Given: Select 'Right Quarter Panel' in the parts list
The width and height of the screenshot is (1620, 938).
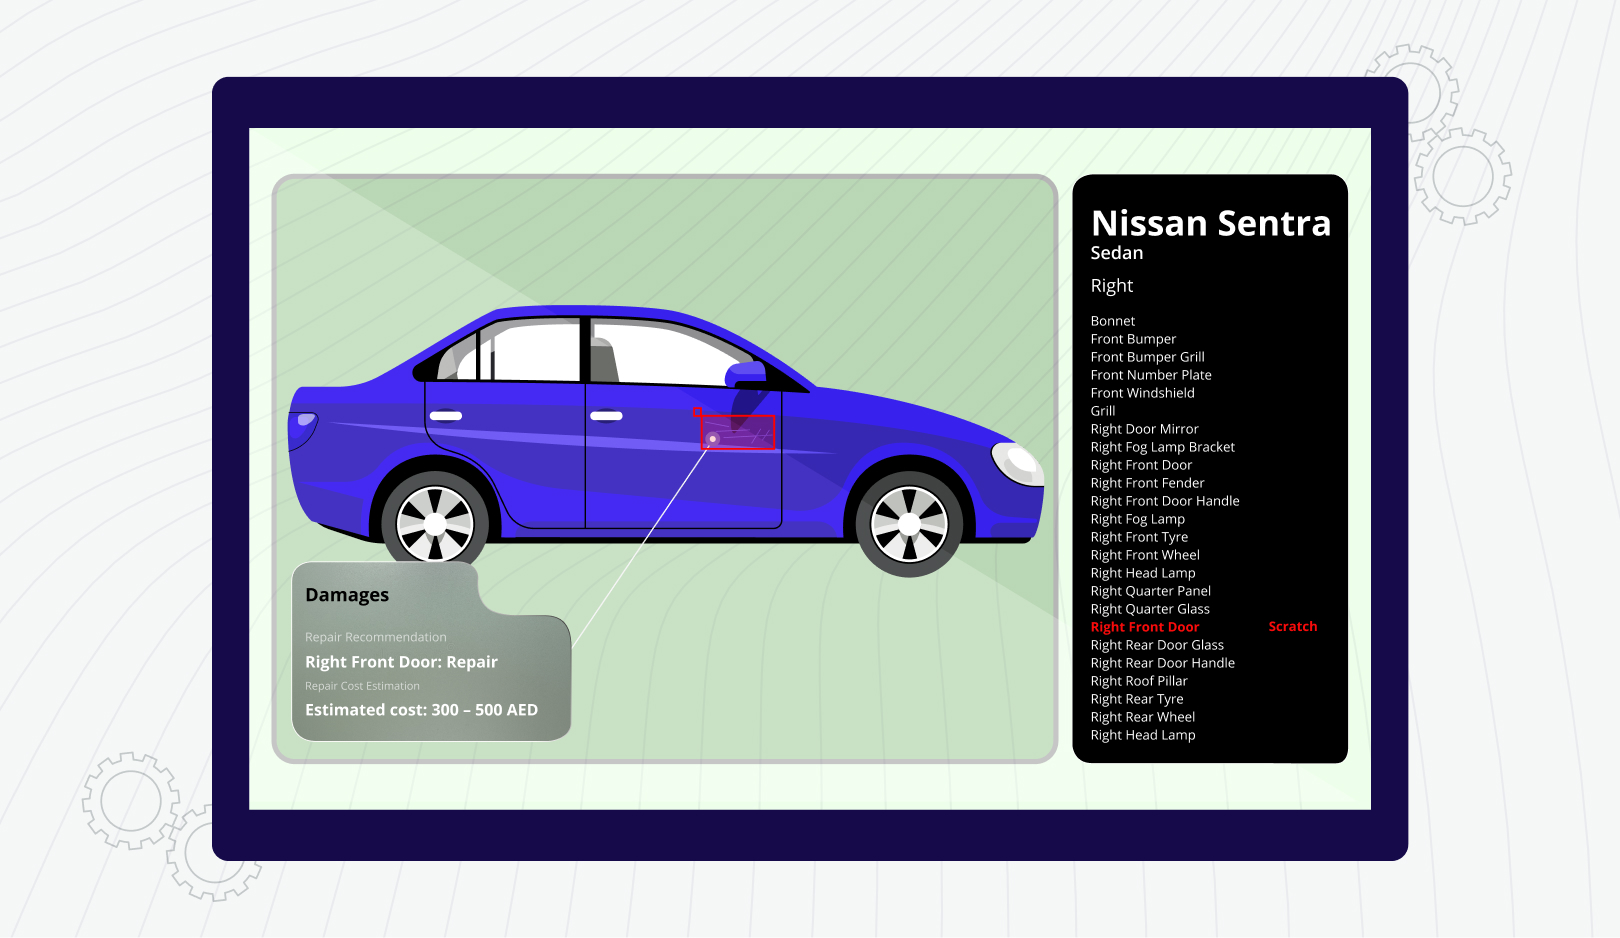Looking at the screenshot, I should point(1150,591).
